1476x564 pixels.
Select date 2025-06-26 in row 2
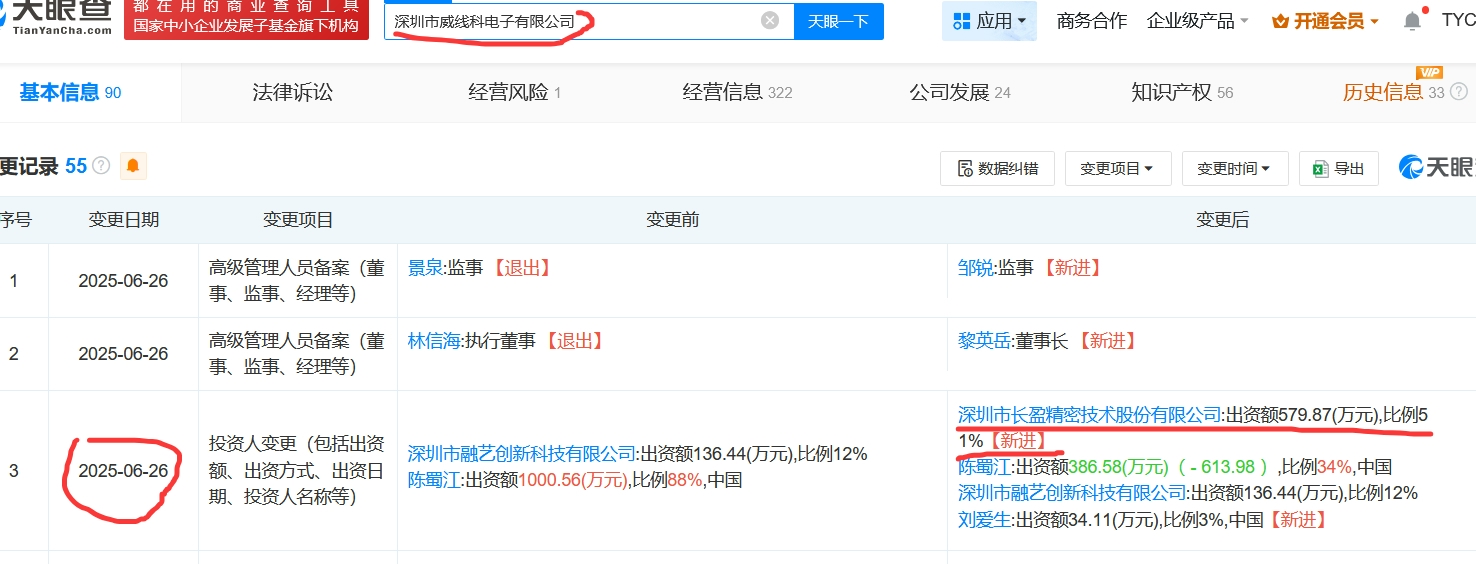click(123, 354)
